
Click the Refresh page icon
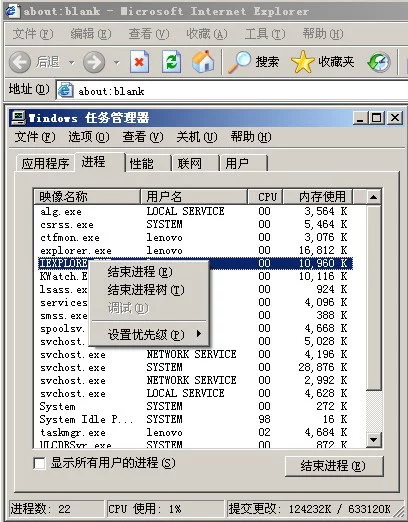pyautogui.click(x=171, y=62)
